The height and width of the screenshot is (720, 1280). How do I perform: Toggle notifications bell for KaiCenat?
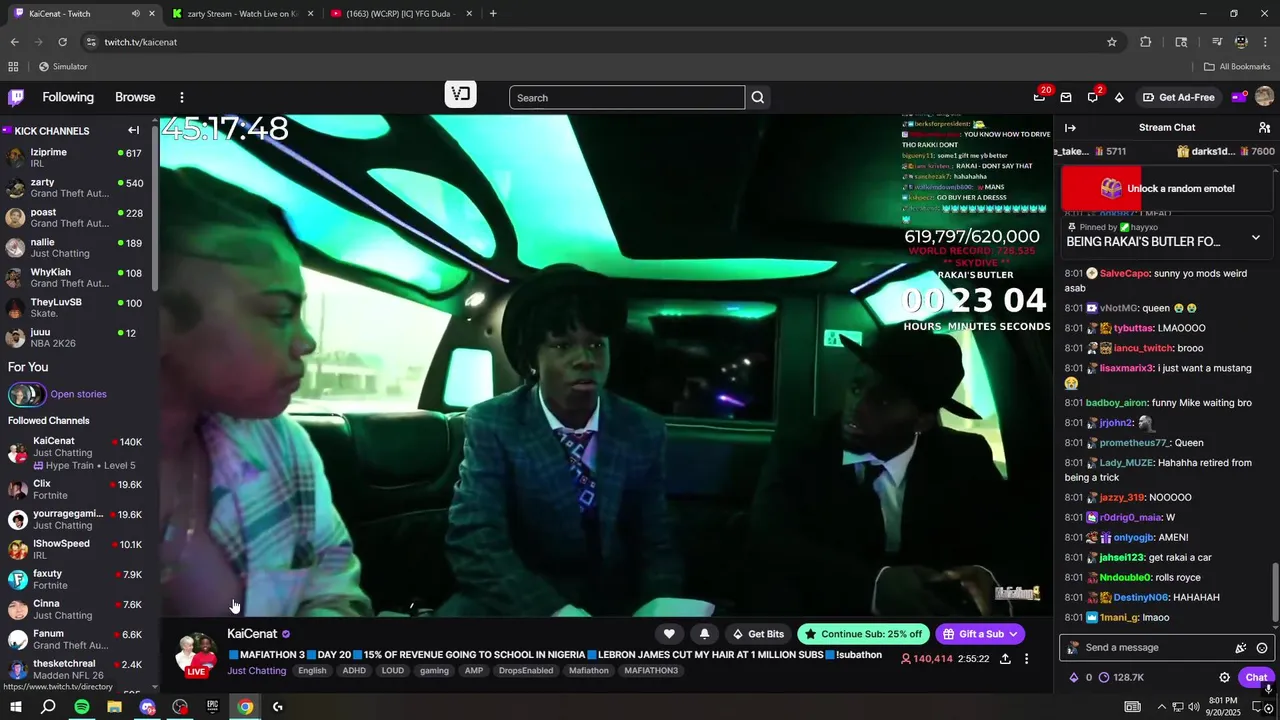point(704,634)
